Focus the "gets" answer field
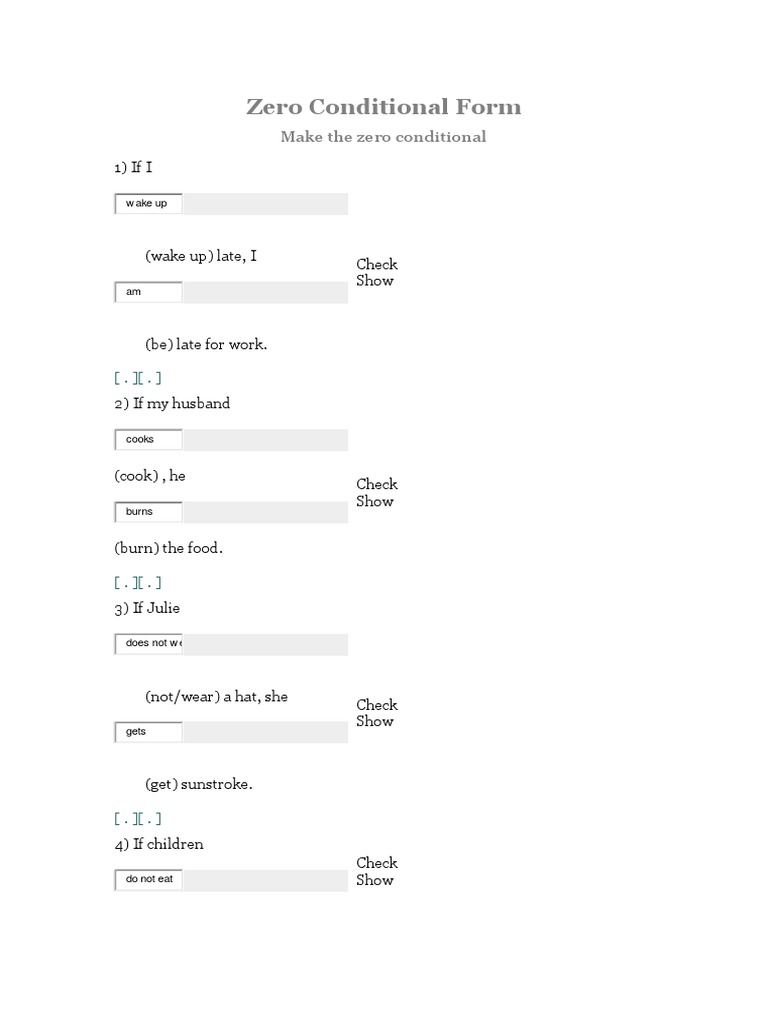This screenshot has height=1024, width=768. point(149,732)
